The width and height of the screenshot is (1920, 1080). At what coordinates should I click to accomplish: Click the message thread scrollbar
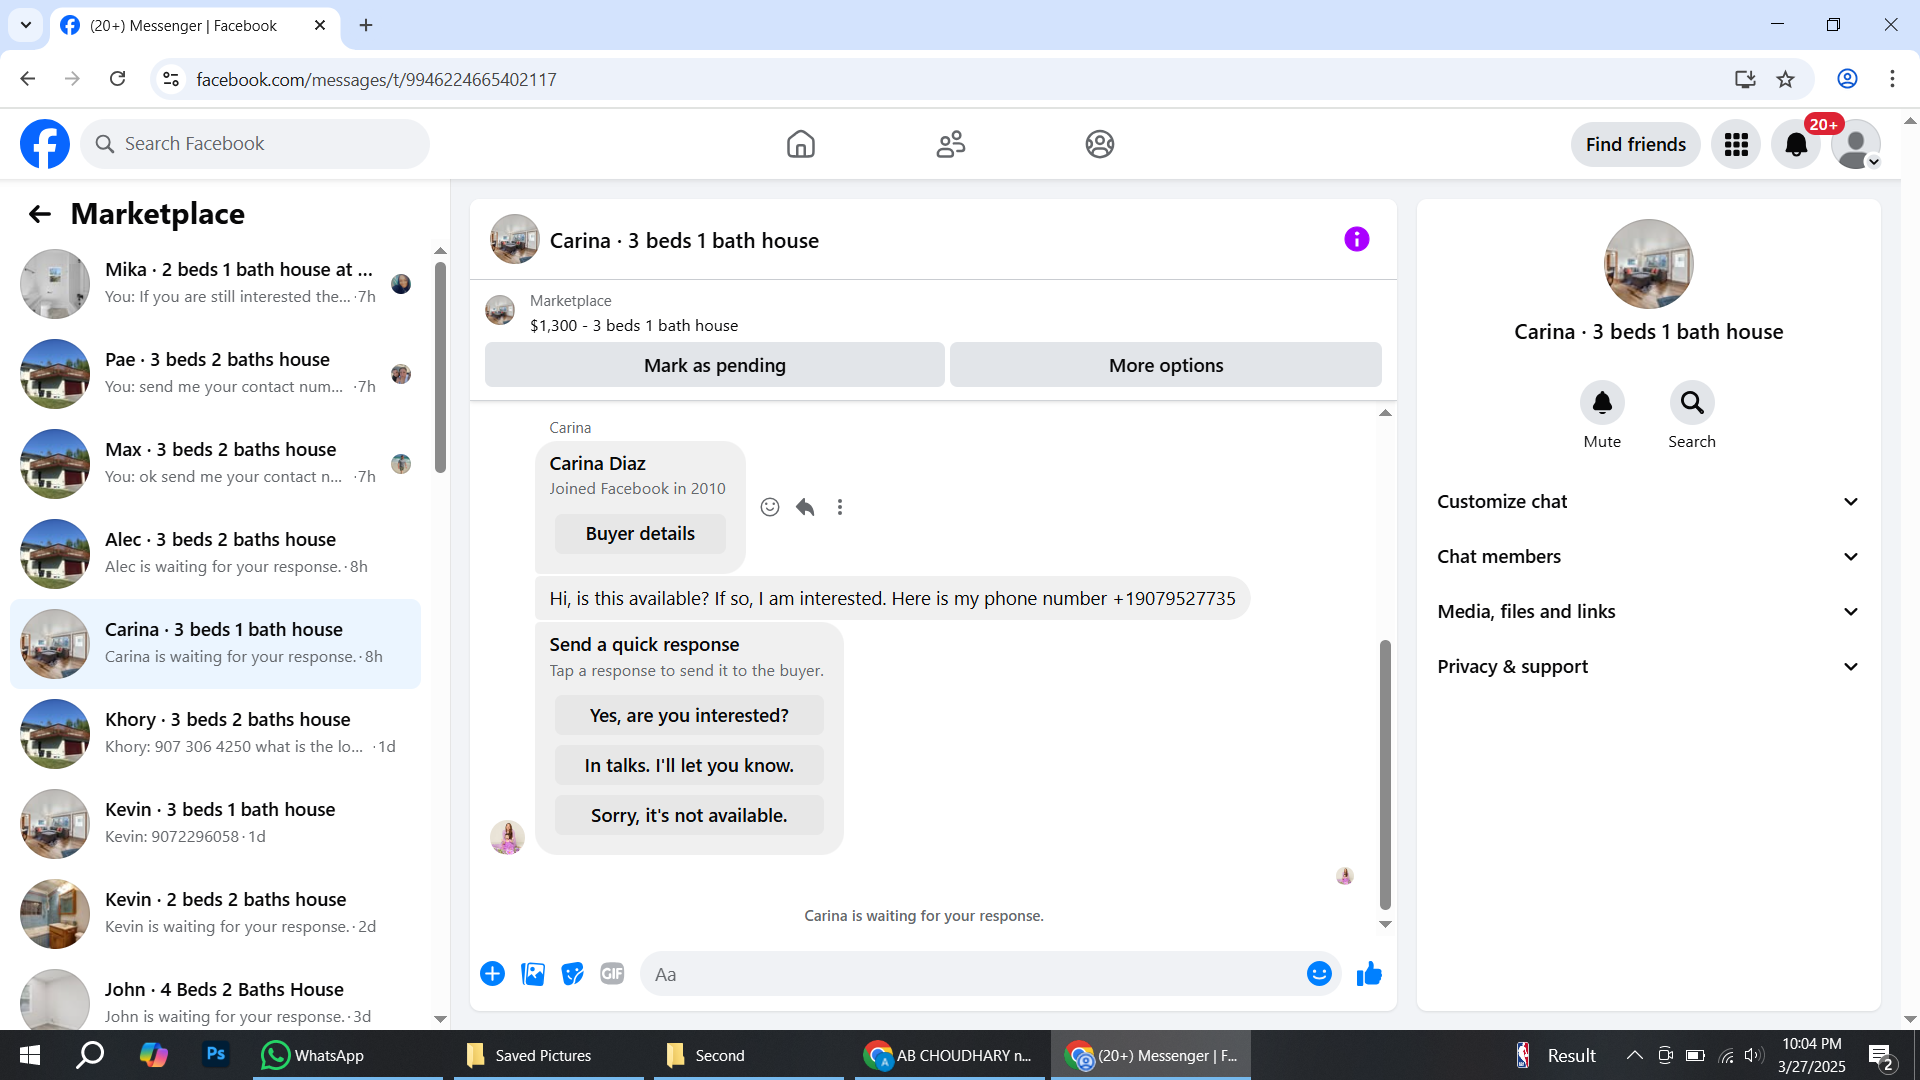pyautogui.click(x=1385, y=775)
